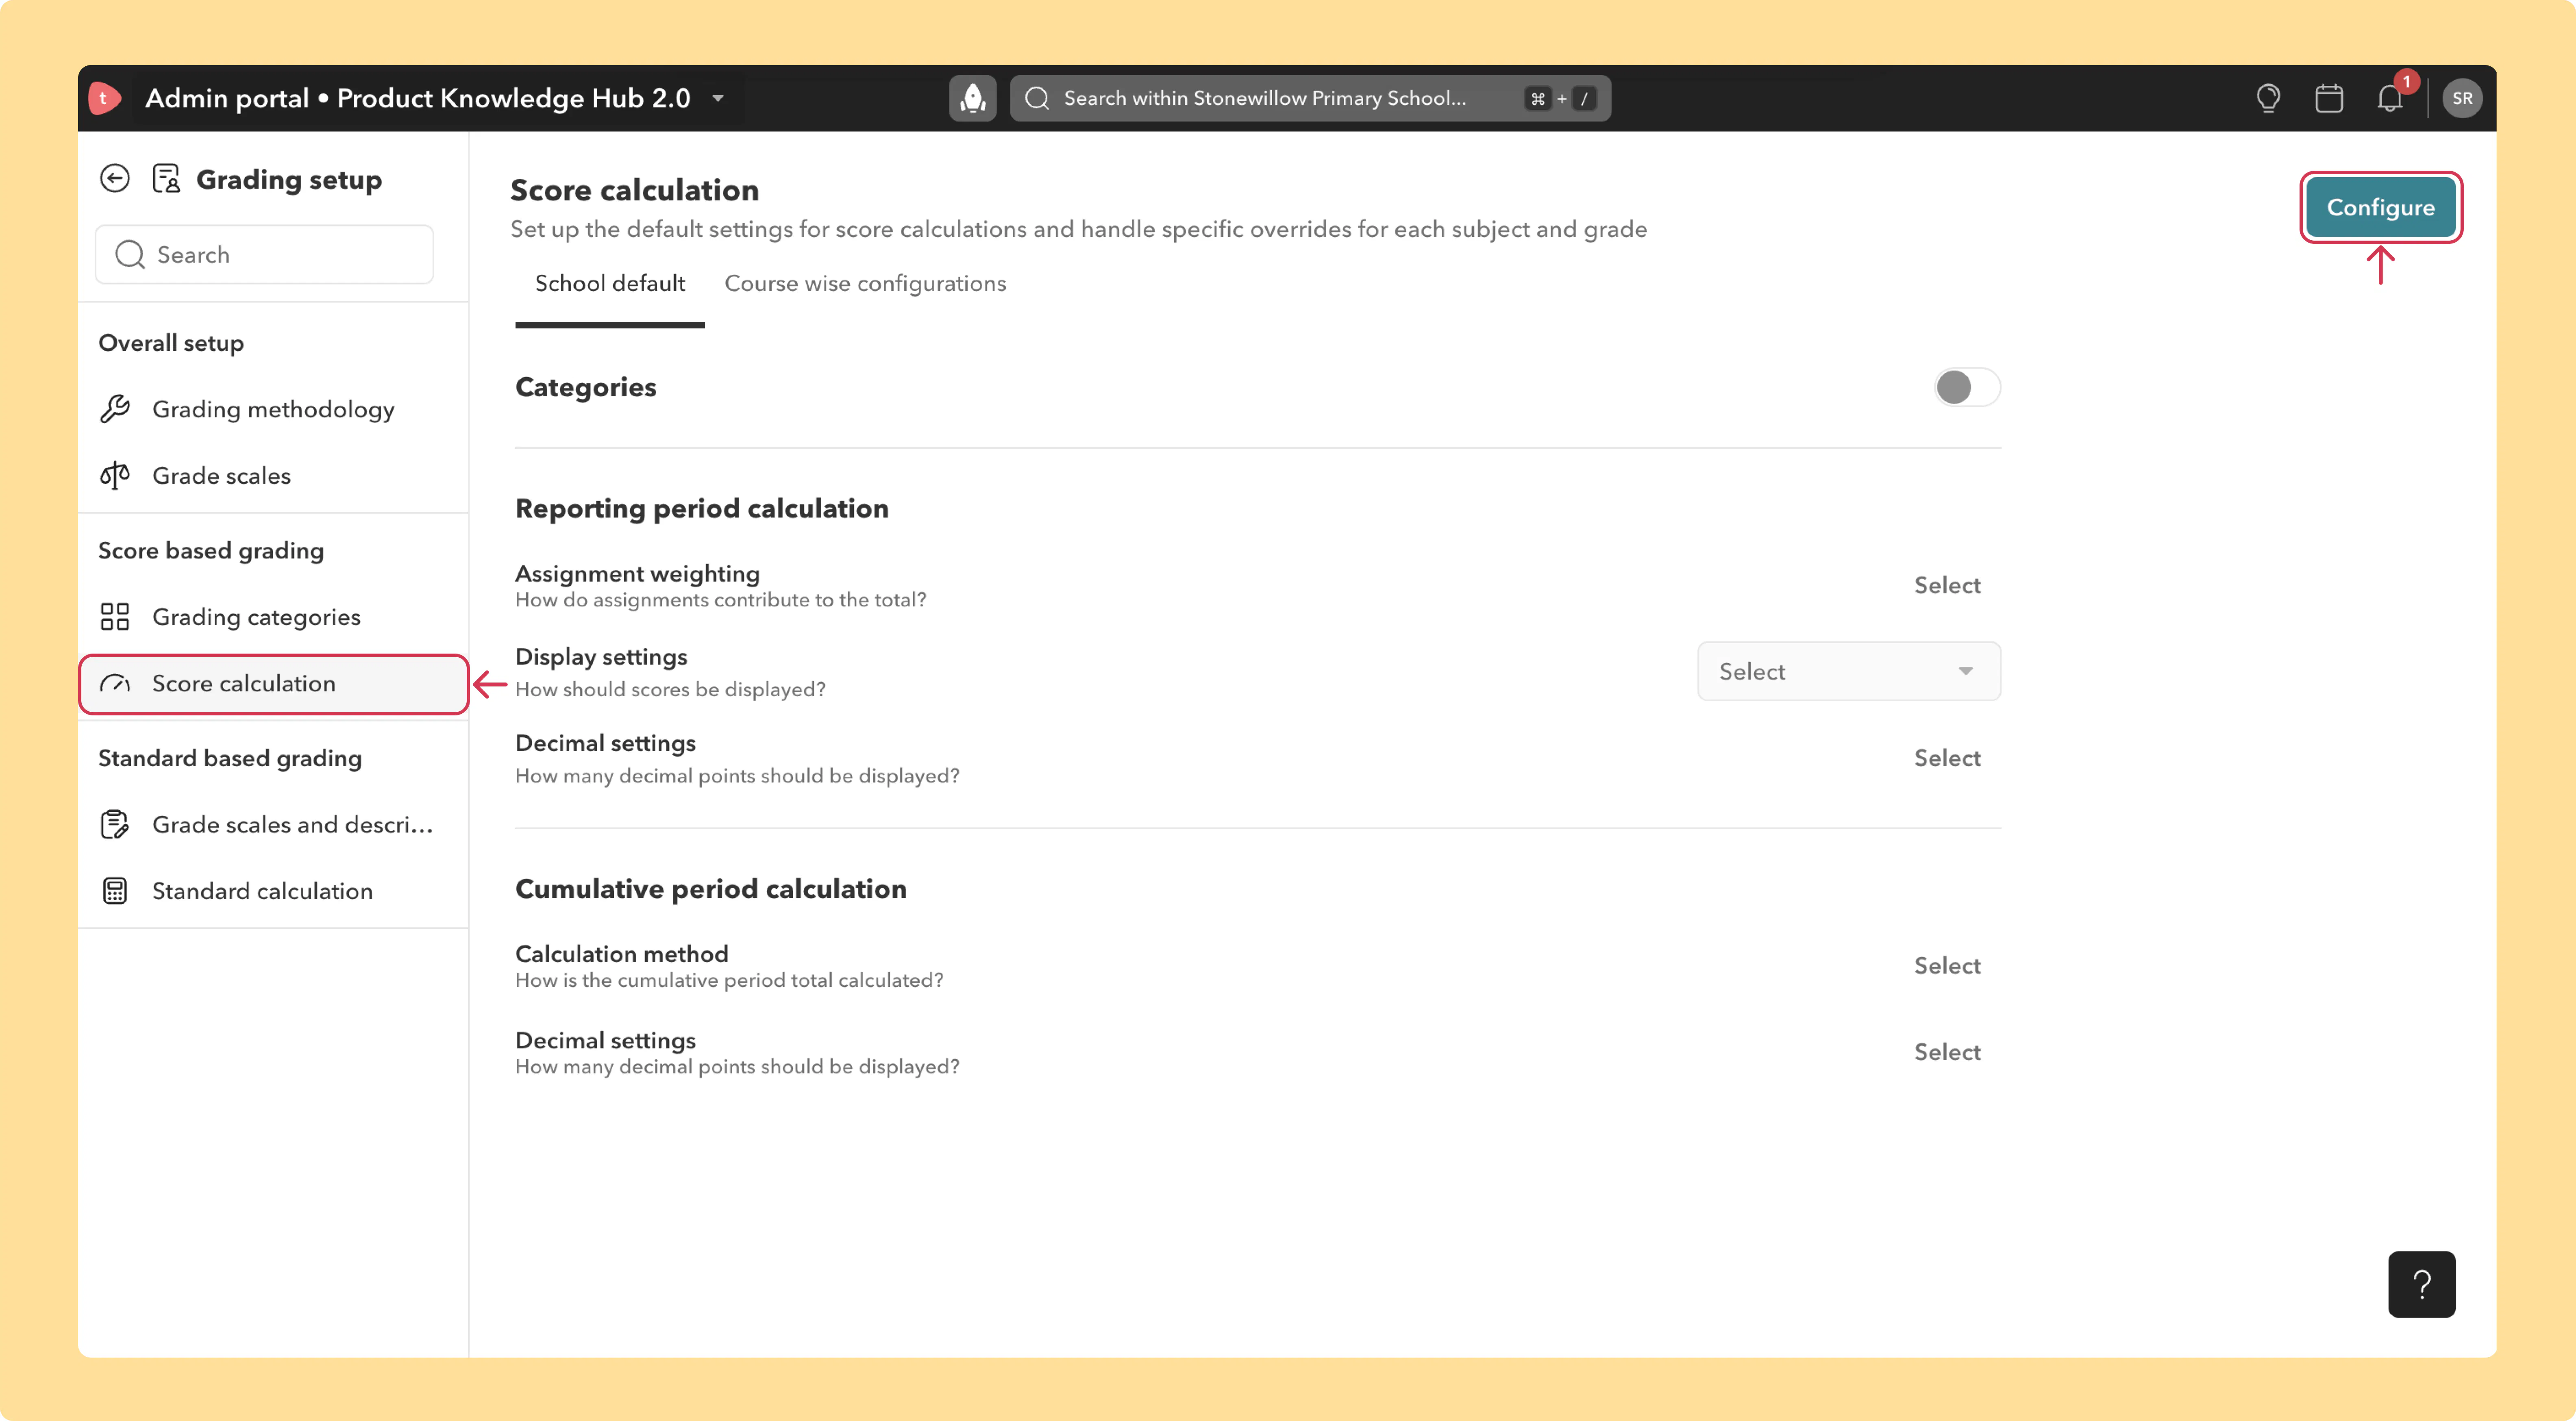Open the notifications bell

click(x=2390, y=98)
